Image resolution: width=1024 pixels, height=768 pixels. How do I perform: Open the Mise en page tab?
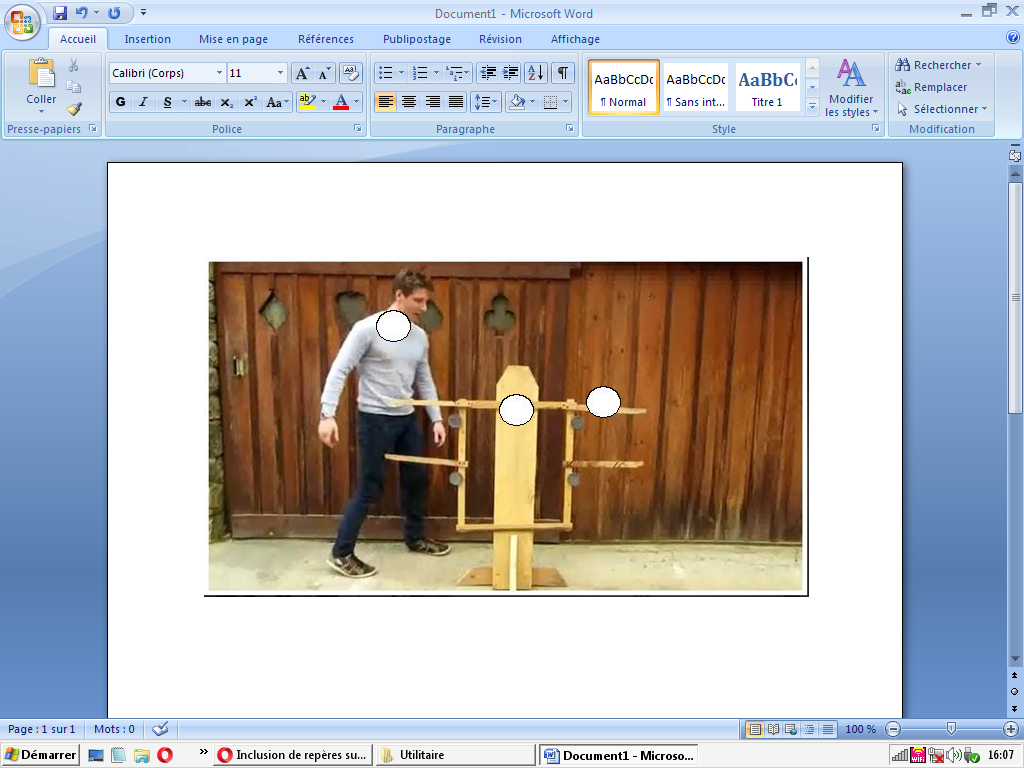[x=233, y=39]
